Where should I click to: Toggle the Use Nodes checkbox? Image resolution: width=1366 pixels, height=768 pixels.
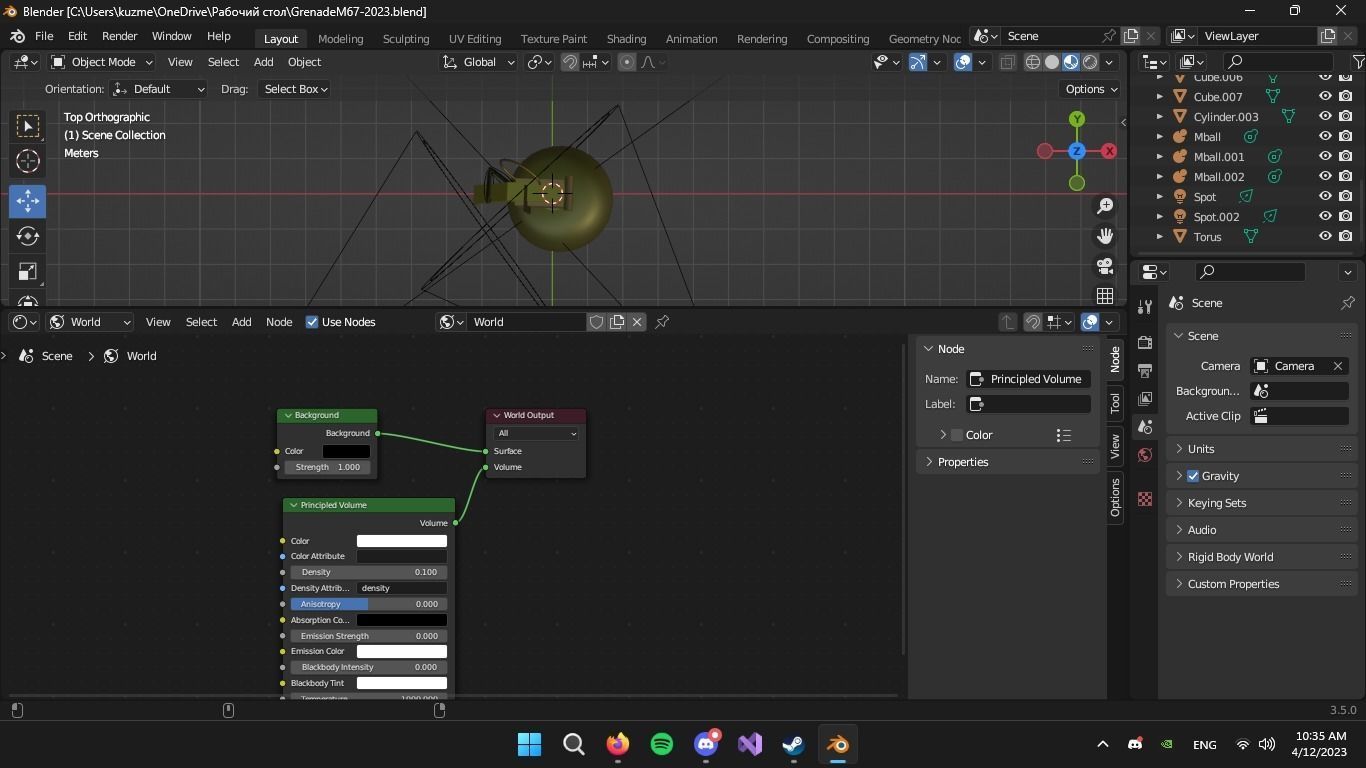point(312,322)
